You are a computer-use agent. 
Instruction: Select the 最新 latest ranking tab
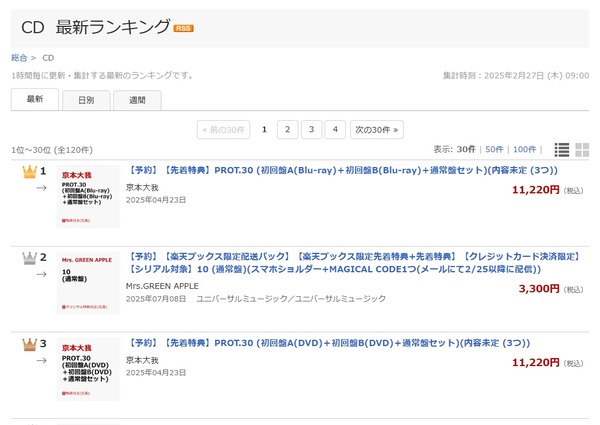pyautogui.click(x=35, y=99)
